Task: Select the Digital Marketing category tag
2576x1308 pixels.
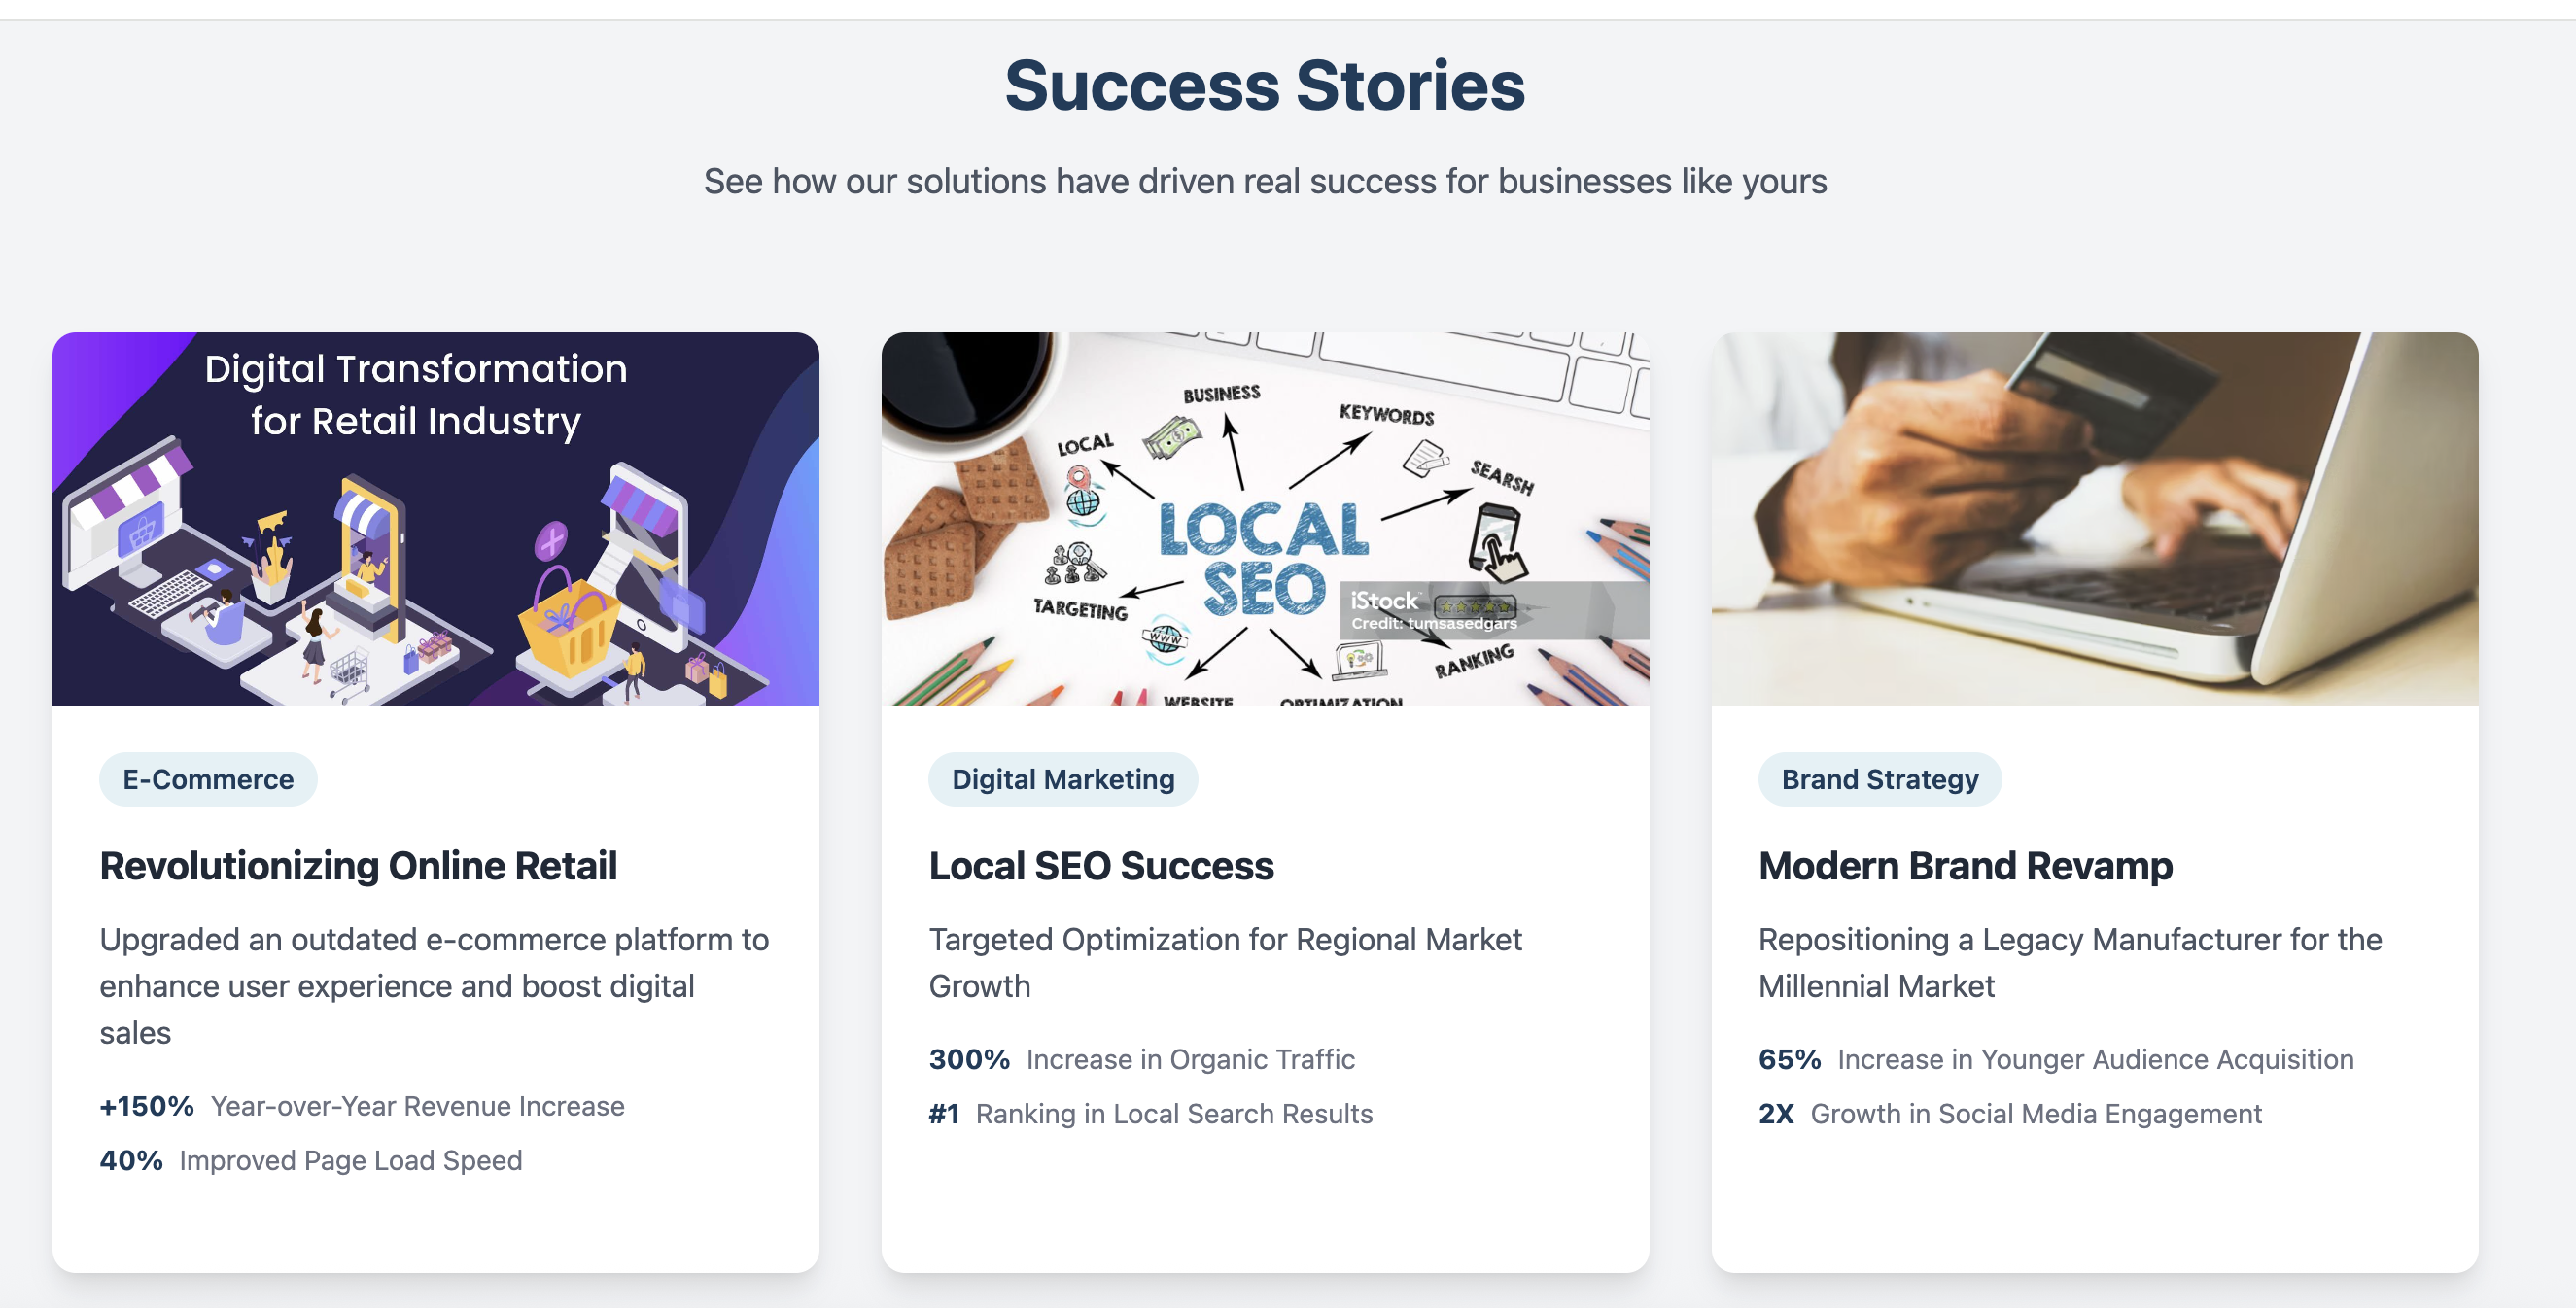Action: pyautogui.click(x=1063, y=779)
